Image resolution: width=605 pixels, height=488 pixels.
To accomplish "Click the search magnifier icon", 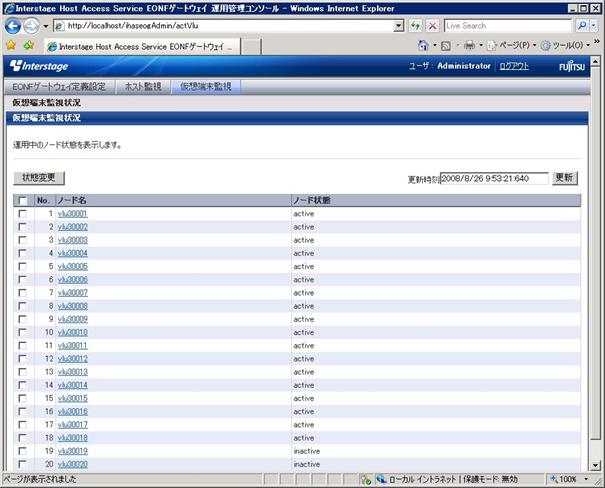I will coord(581,26).
